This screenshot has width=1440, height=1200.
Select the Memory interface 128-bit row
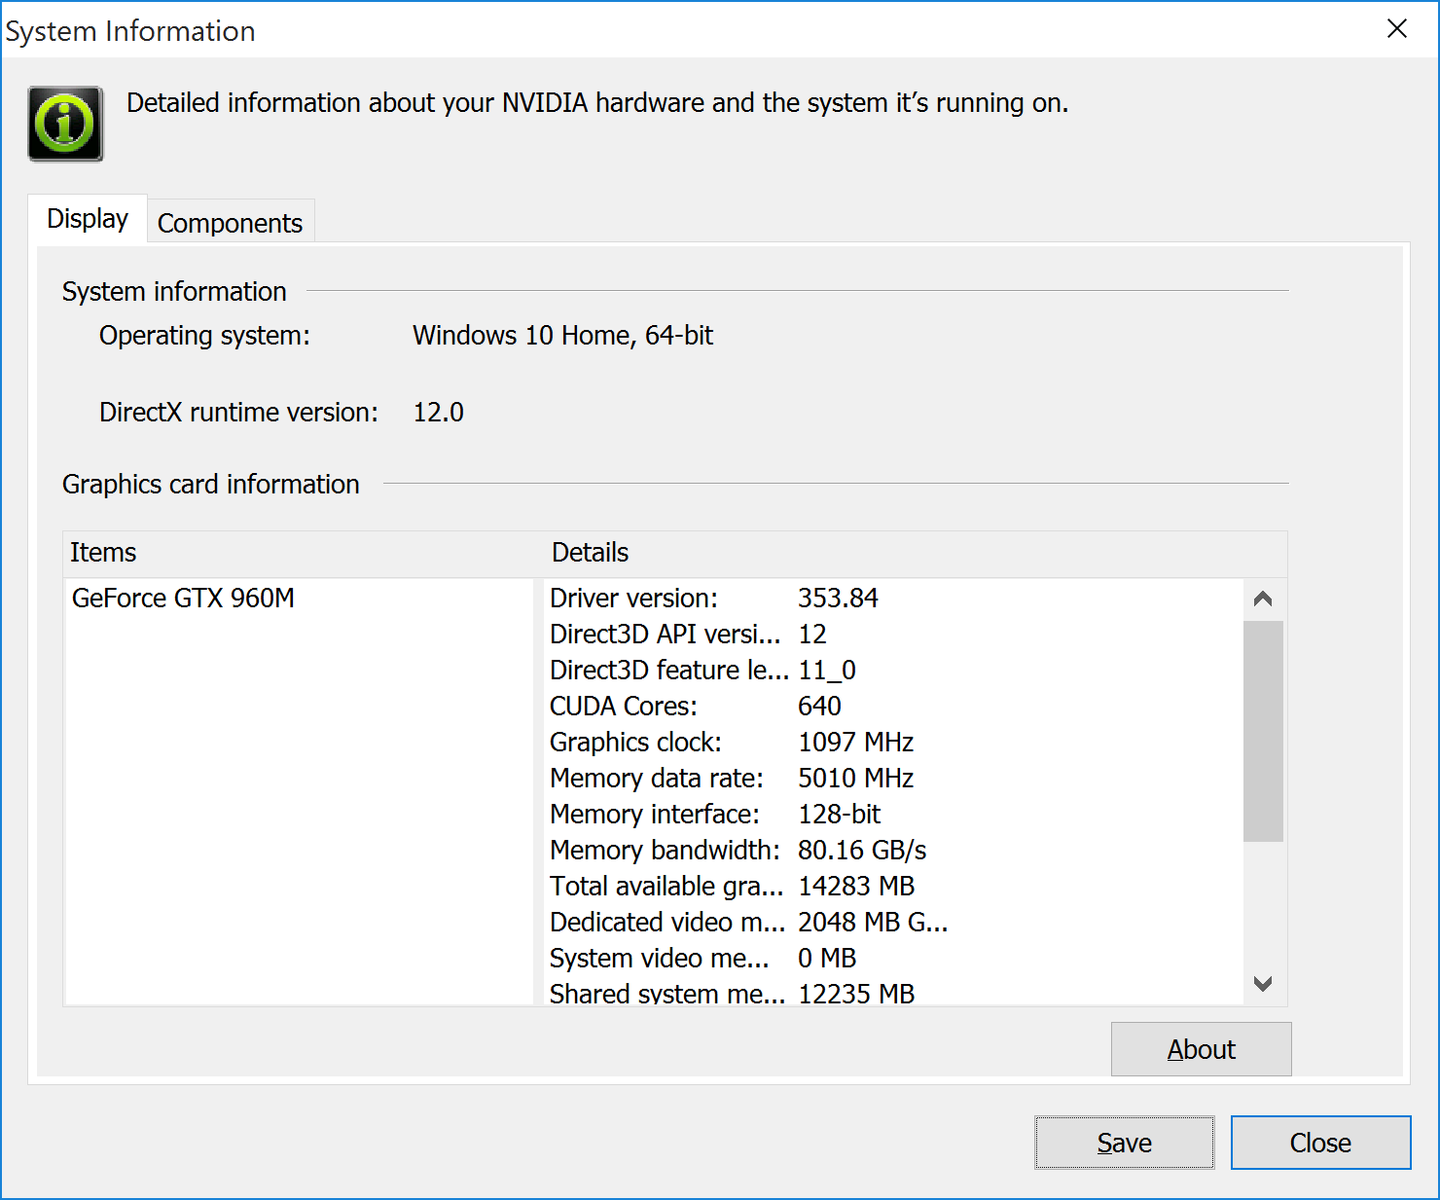tap(716, 814)
